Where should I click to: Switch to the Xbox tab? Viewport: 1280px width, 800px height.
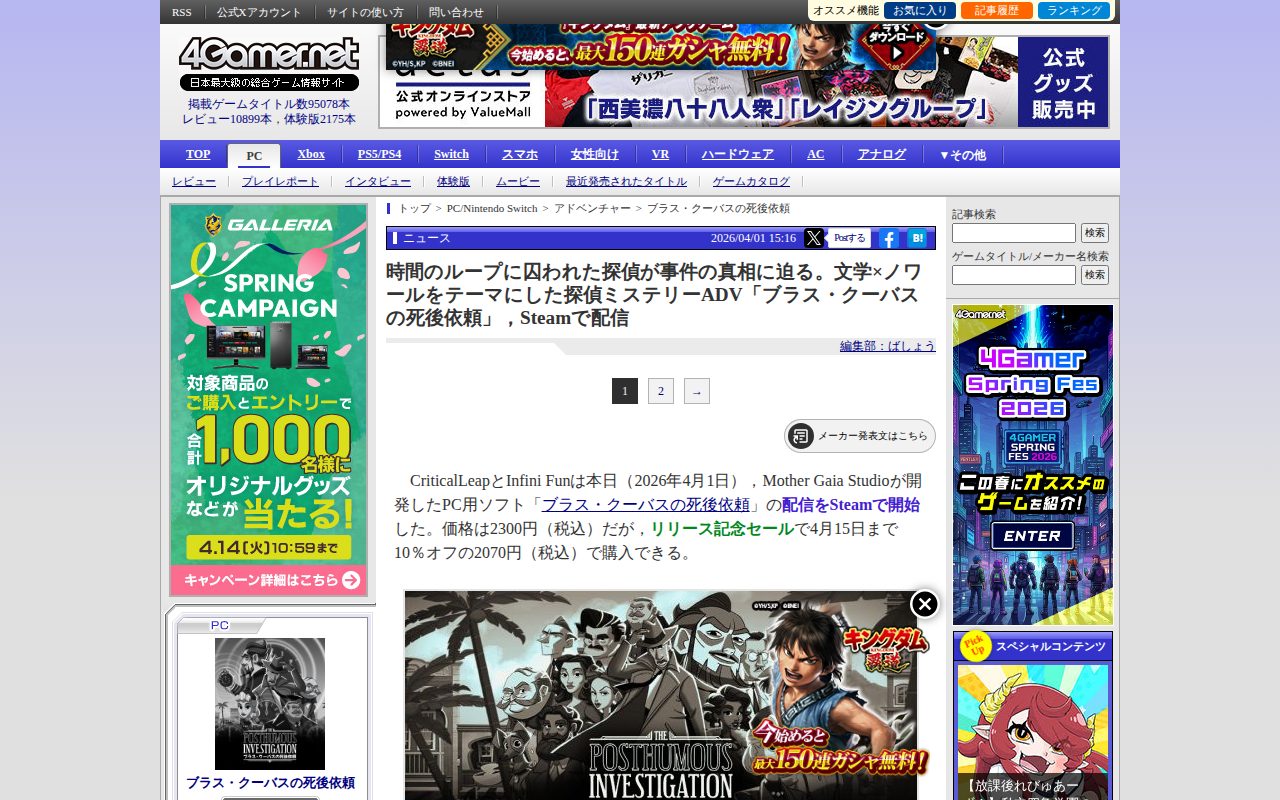click(311, 154)
